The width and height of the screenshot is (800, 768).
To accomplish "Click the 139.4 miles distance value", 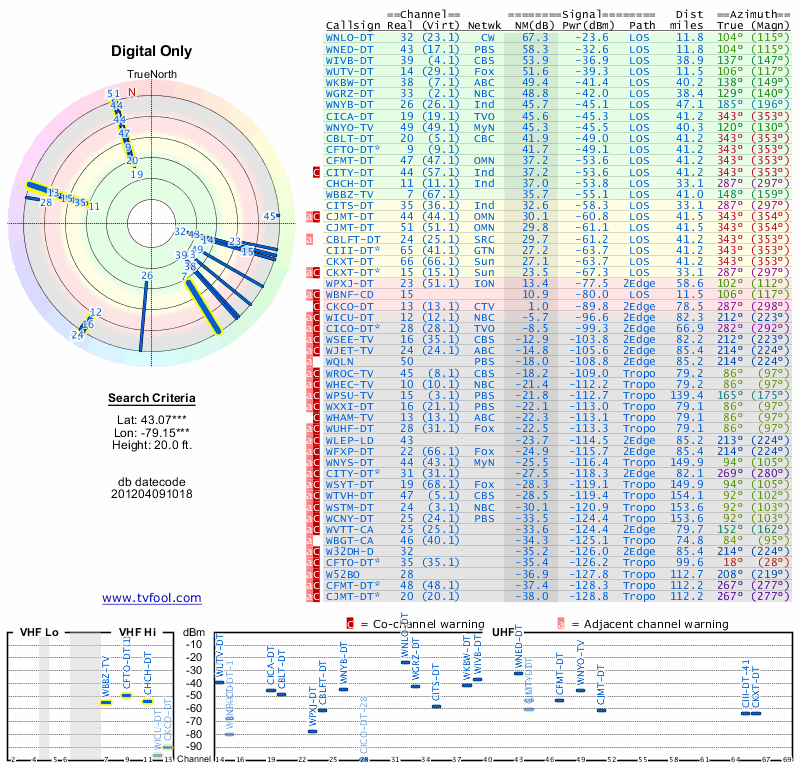I will [x=686, y=395].
